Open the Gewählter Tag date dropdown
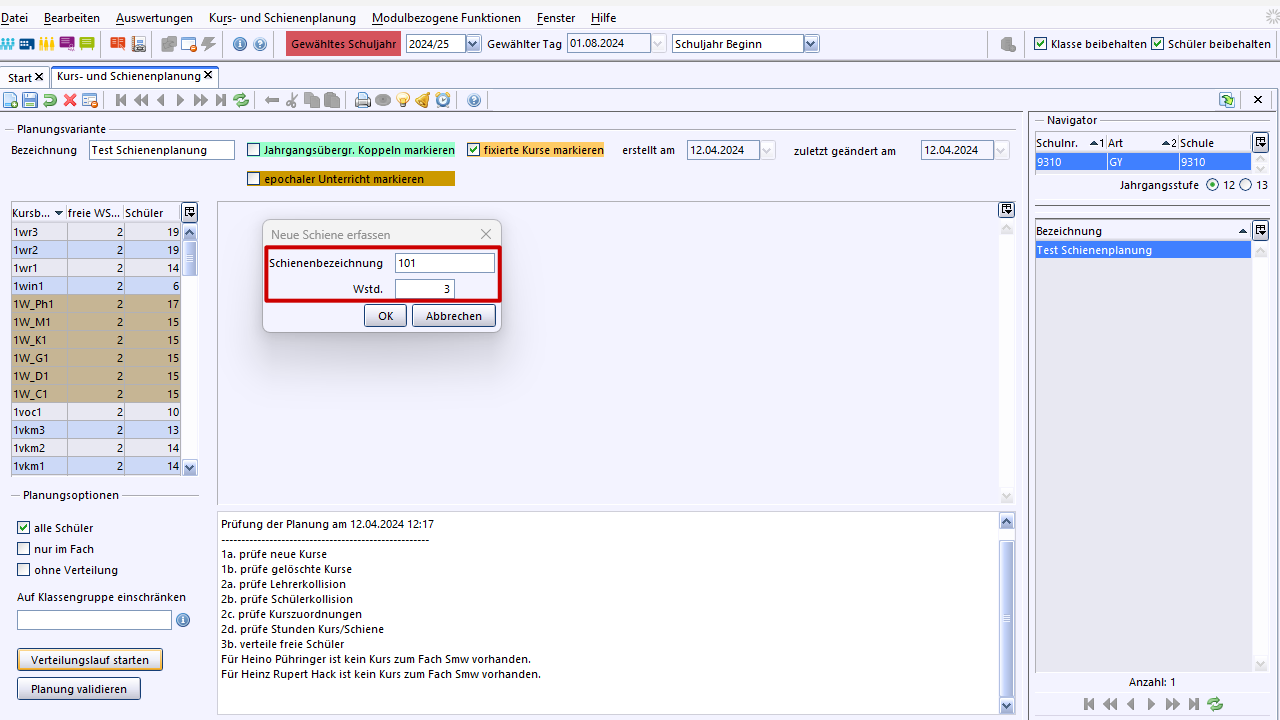1280x720 pixels. [x=658, y=44]
